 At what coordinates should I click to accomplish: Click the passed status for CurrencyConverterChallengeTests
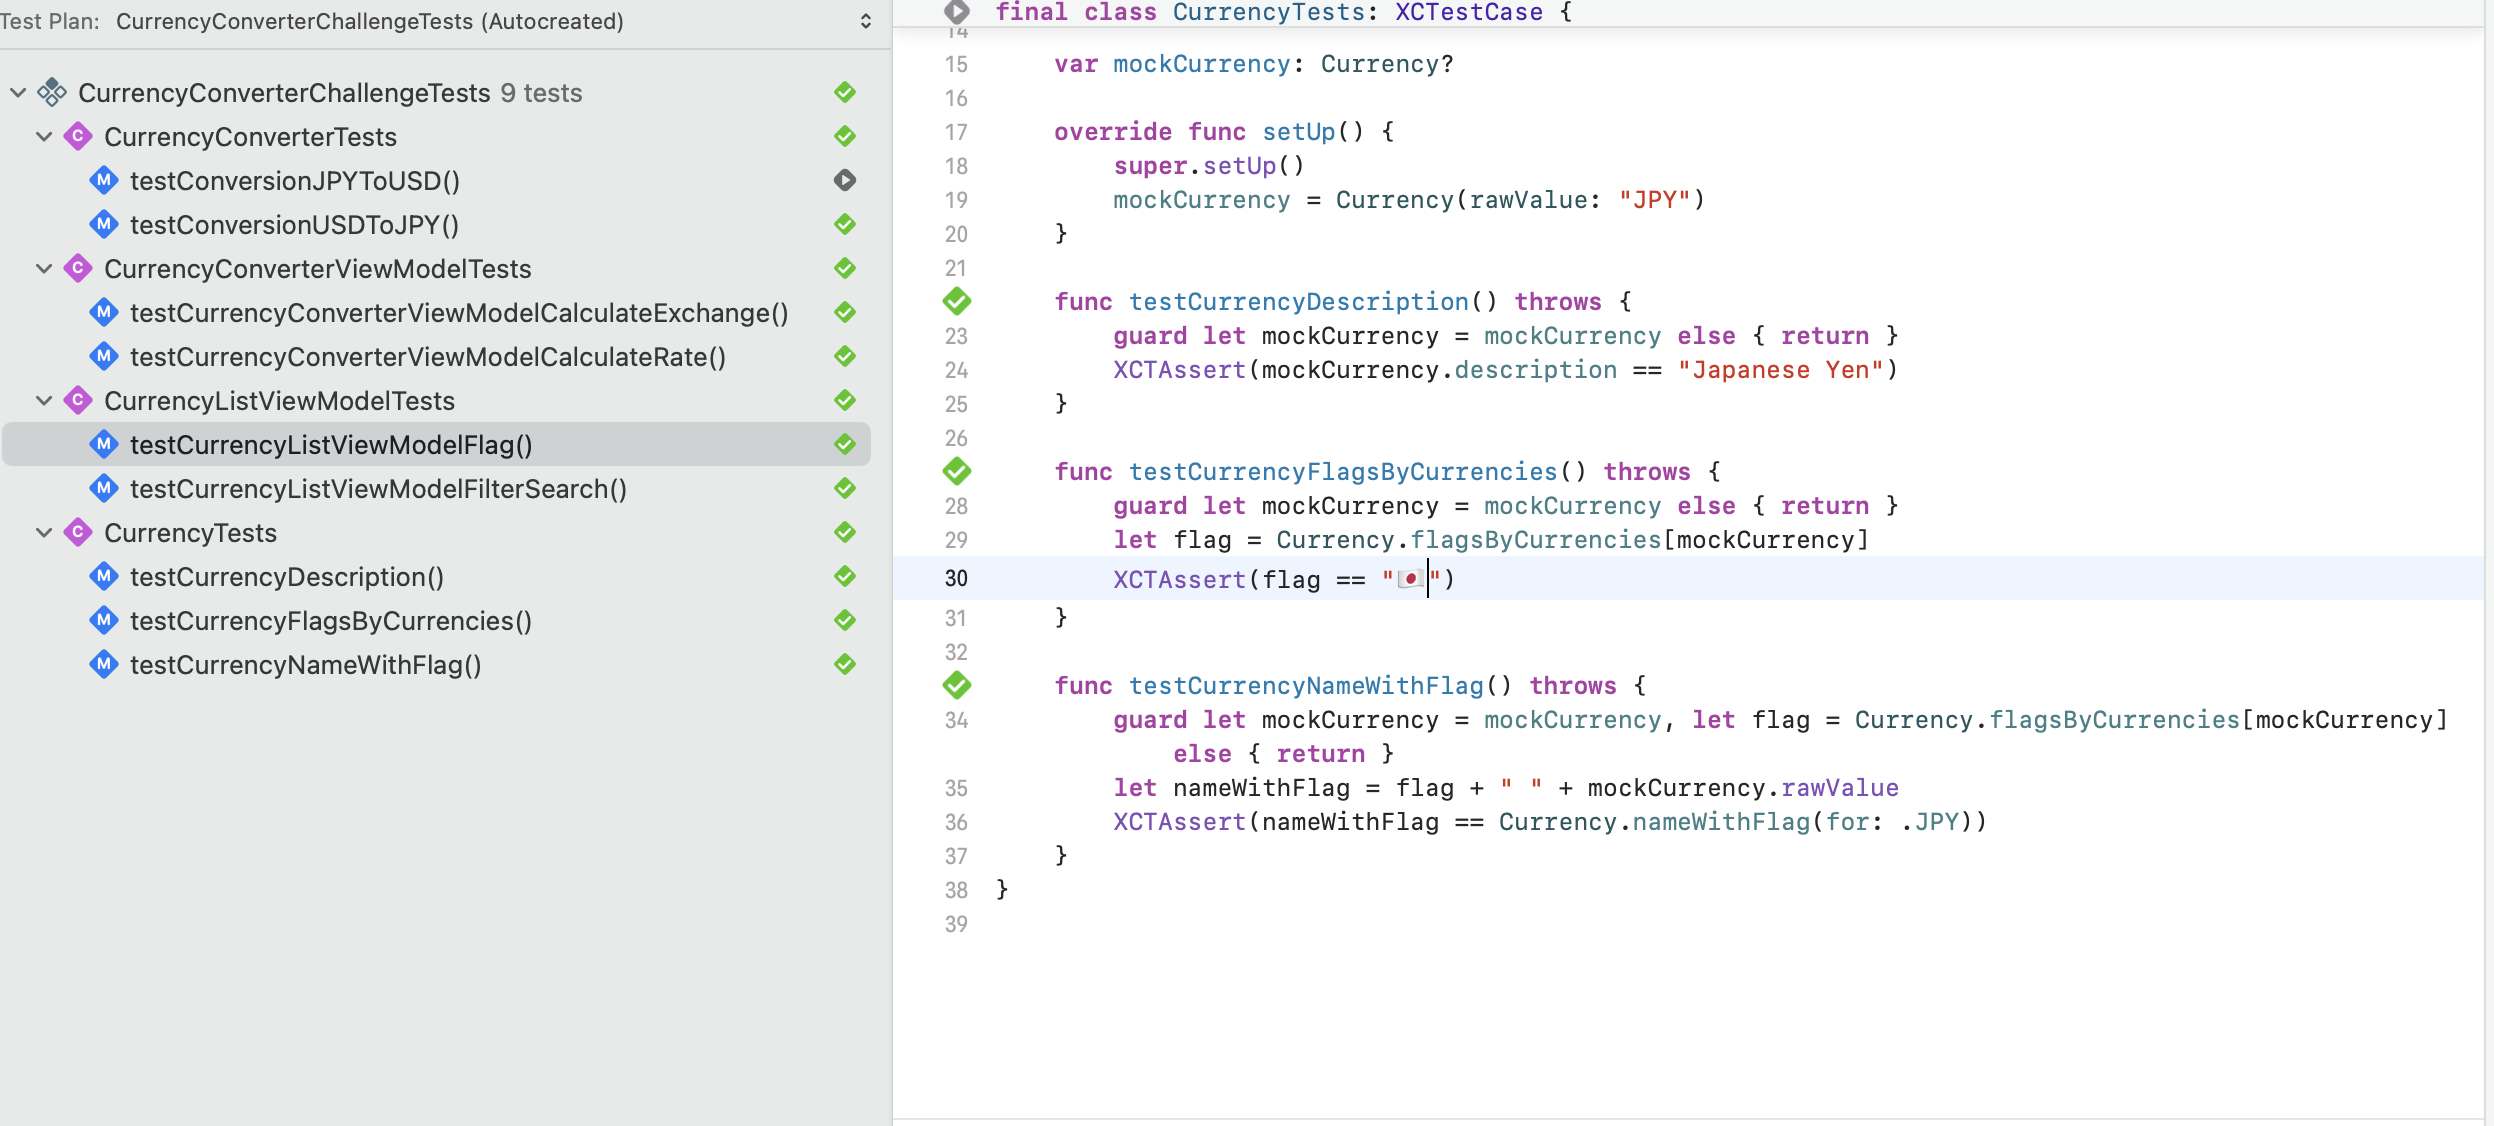pos(845,92)
